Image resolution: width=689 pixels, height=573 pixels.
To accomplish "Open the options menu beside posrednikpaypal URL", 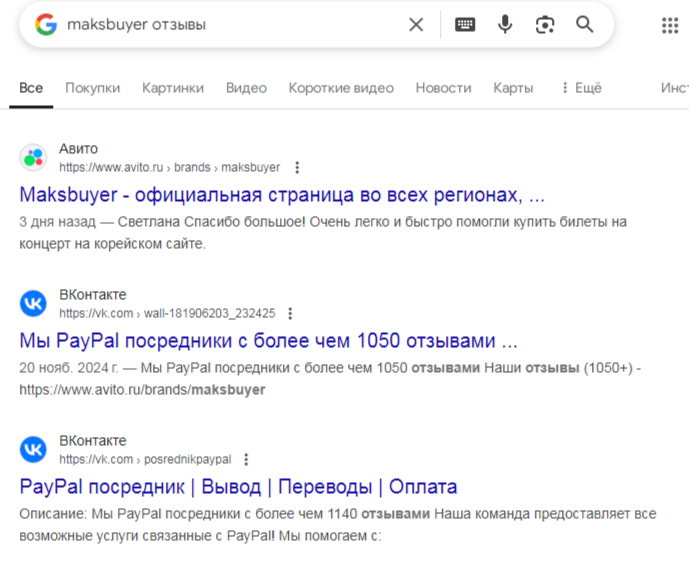I will [246, 459].
